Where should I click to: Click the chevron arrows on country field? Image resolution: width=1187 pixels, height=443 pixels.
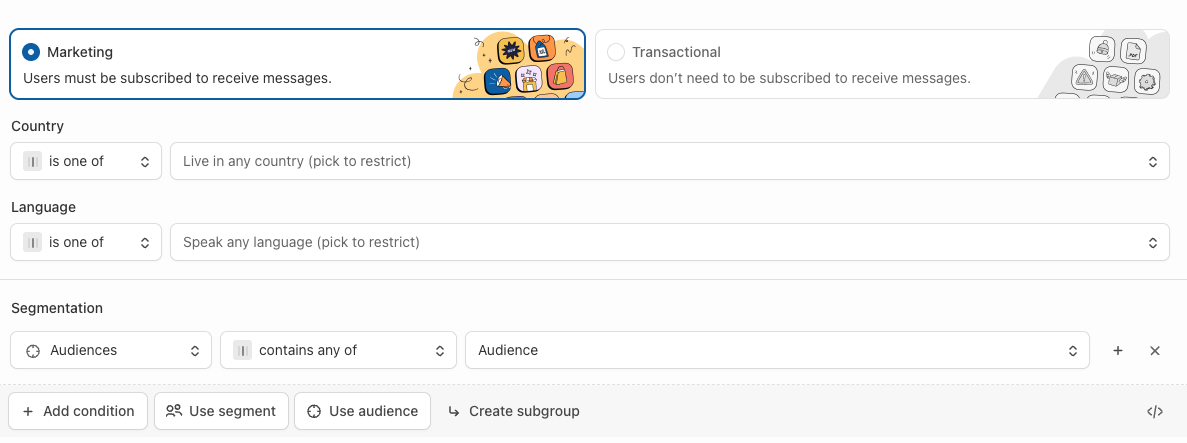[x=1152, y=161]
